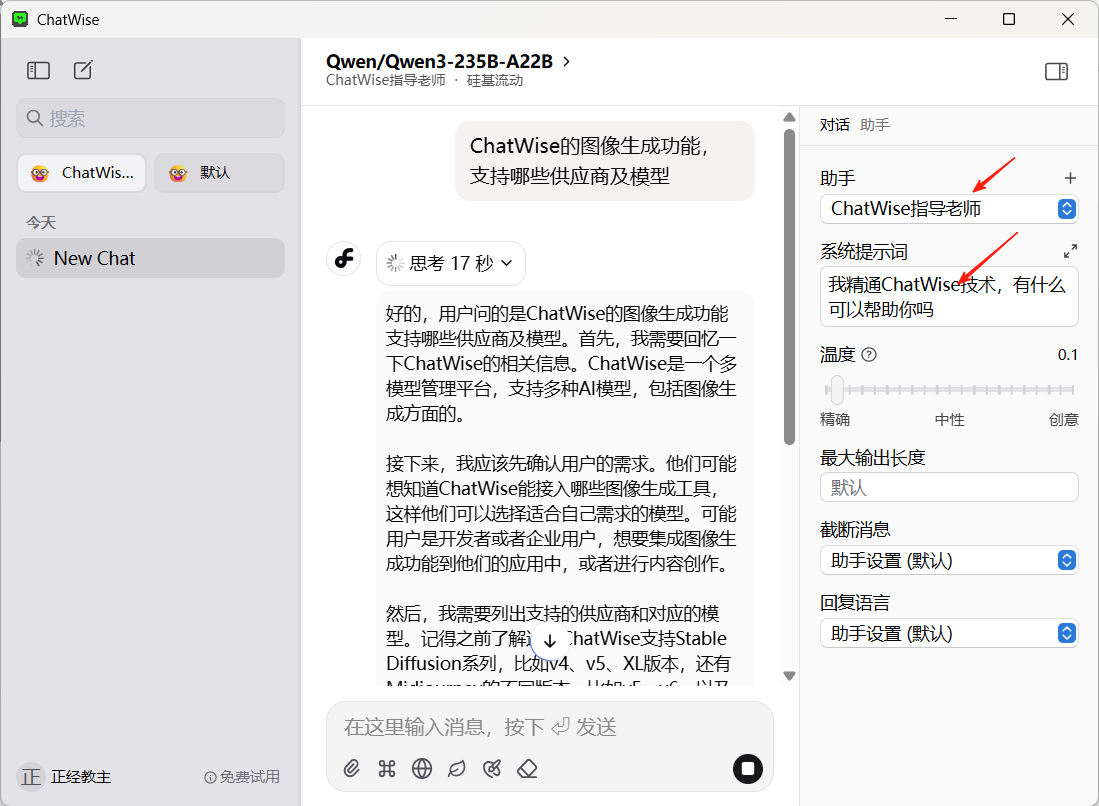
Task: Click the 免费试用 link
Action: (248, 777)
